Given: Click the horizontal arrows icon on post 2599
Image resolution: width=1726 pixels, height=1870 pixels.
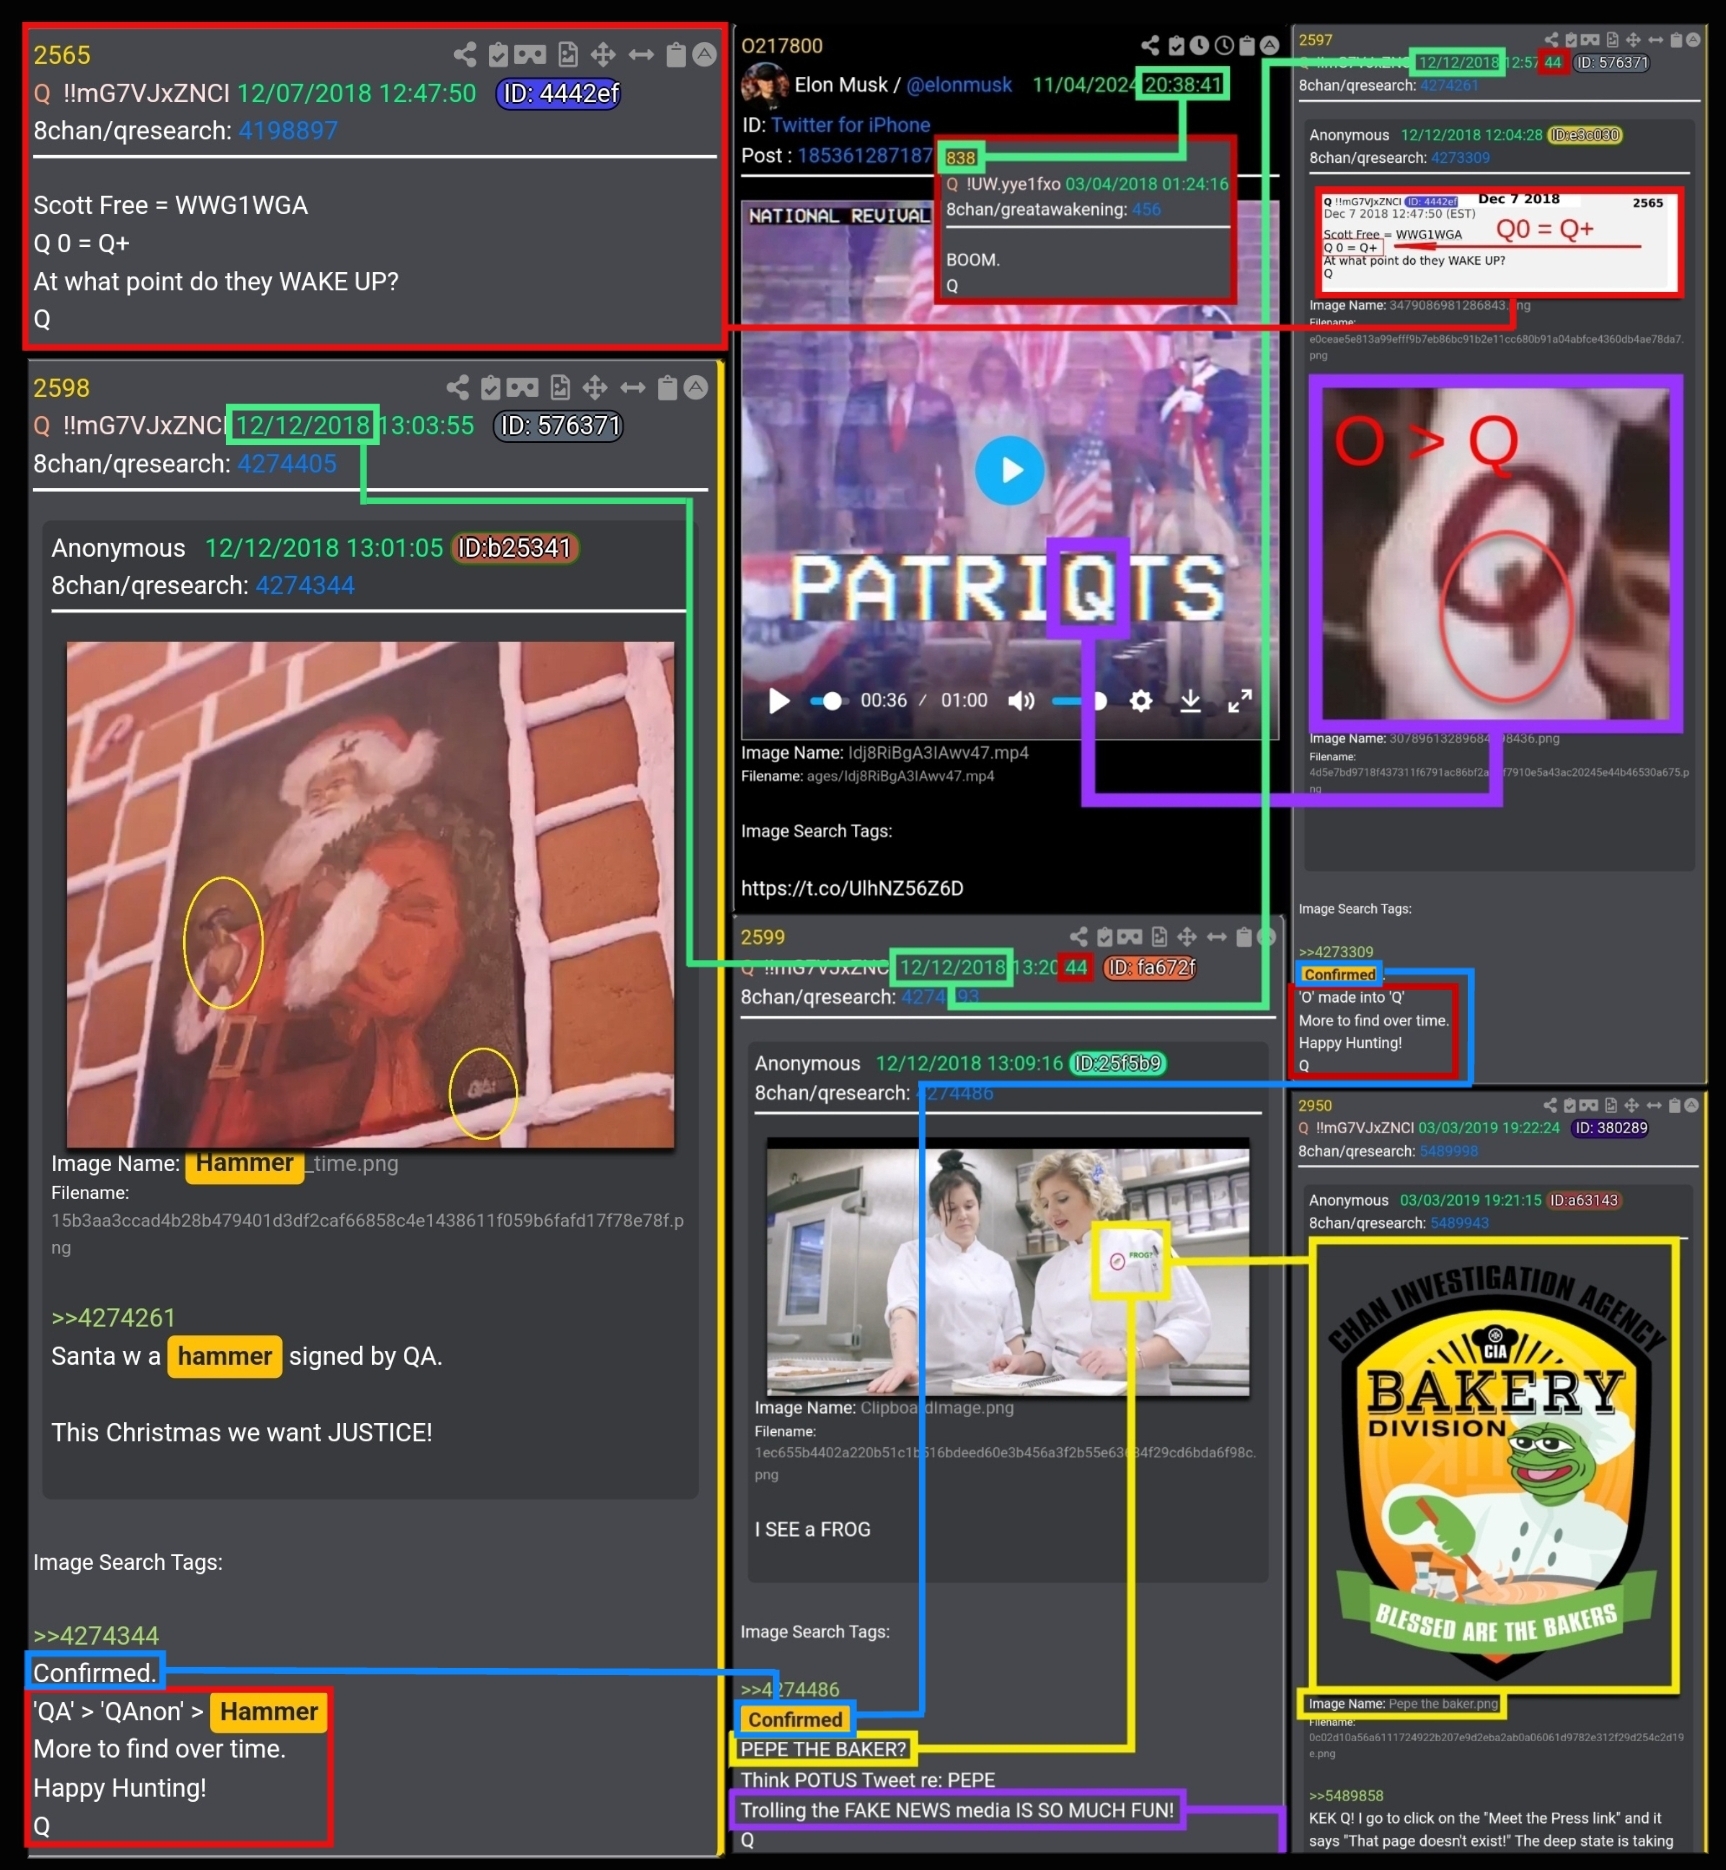Looking at the screenshot, I should click(1216, 937).
